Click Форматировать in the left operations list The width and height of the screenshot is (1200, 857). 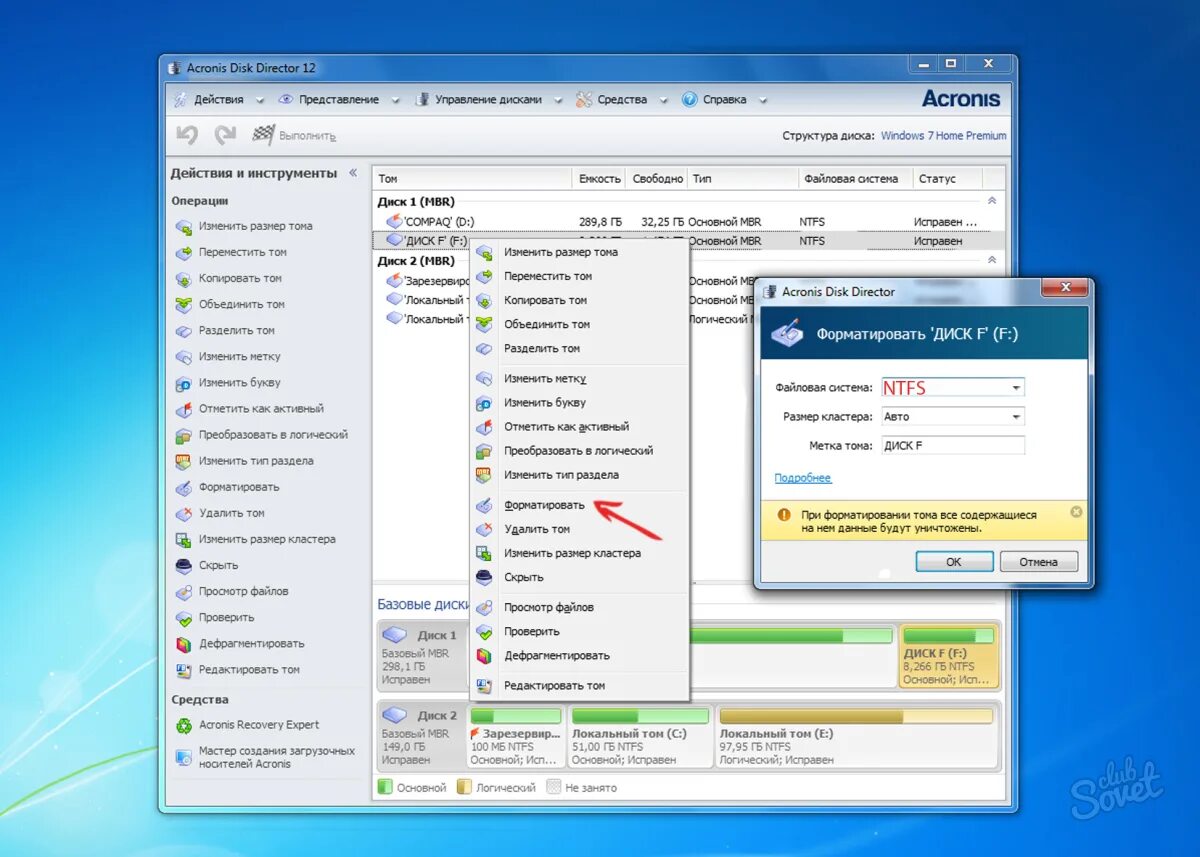(x=239, y=488)
